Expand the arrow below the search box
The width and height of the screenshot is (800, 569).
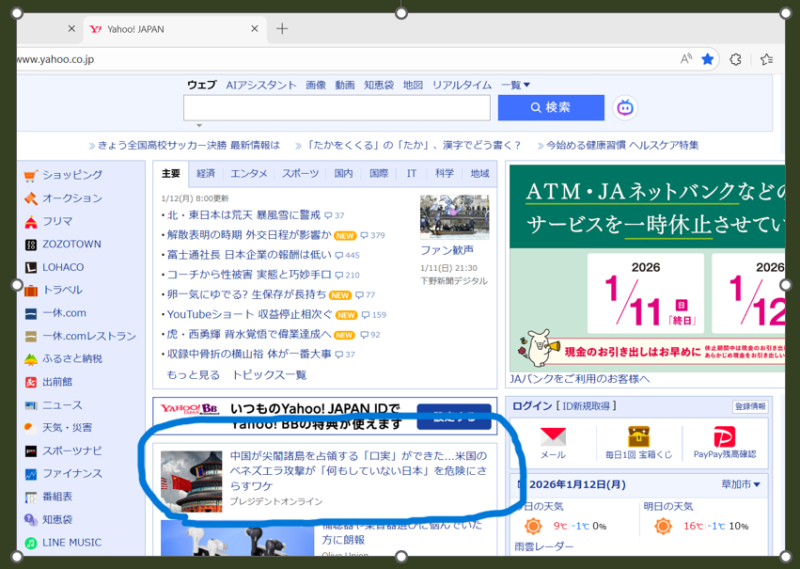click(x=199, y=126)
